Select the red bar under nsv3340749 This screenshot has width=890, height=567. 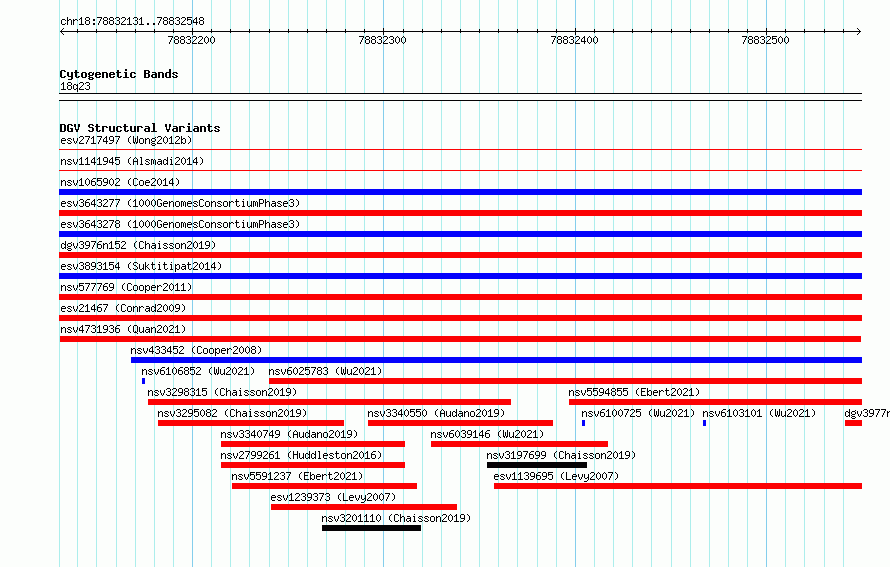(x=313, y=444)
